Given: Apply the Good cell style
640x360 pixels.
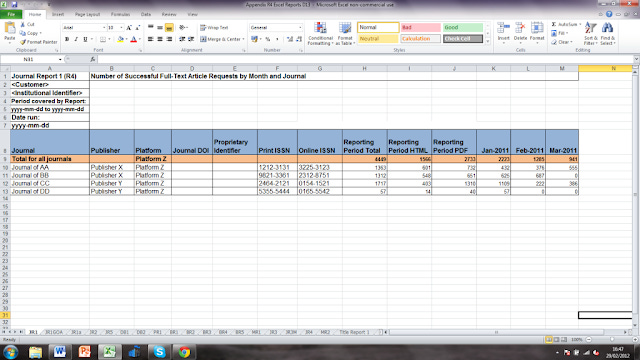Looking at the screenshot, I should point(463,27).
